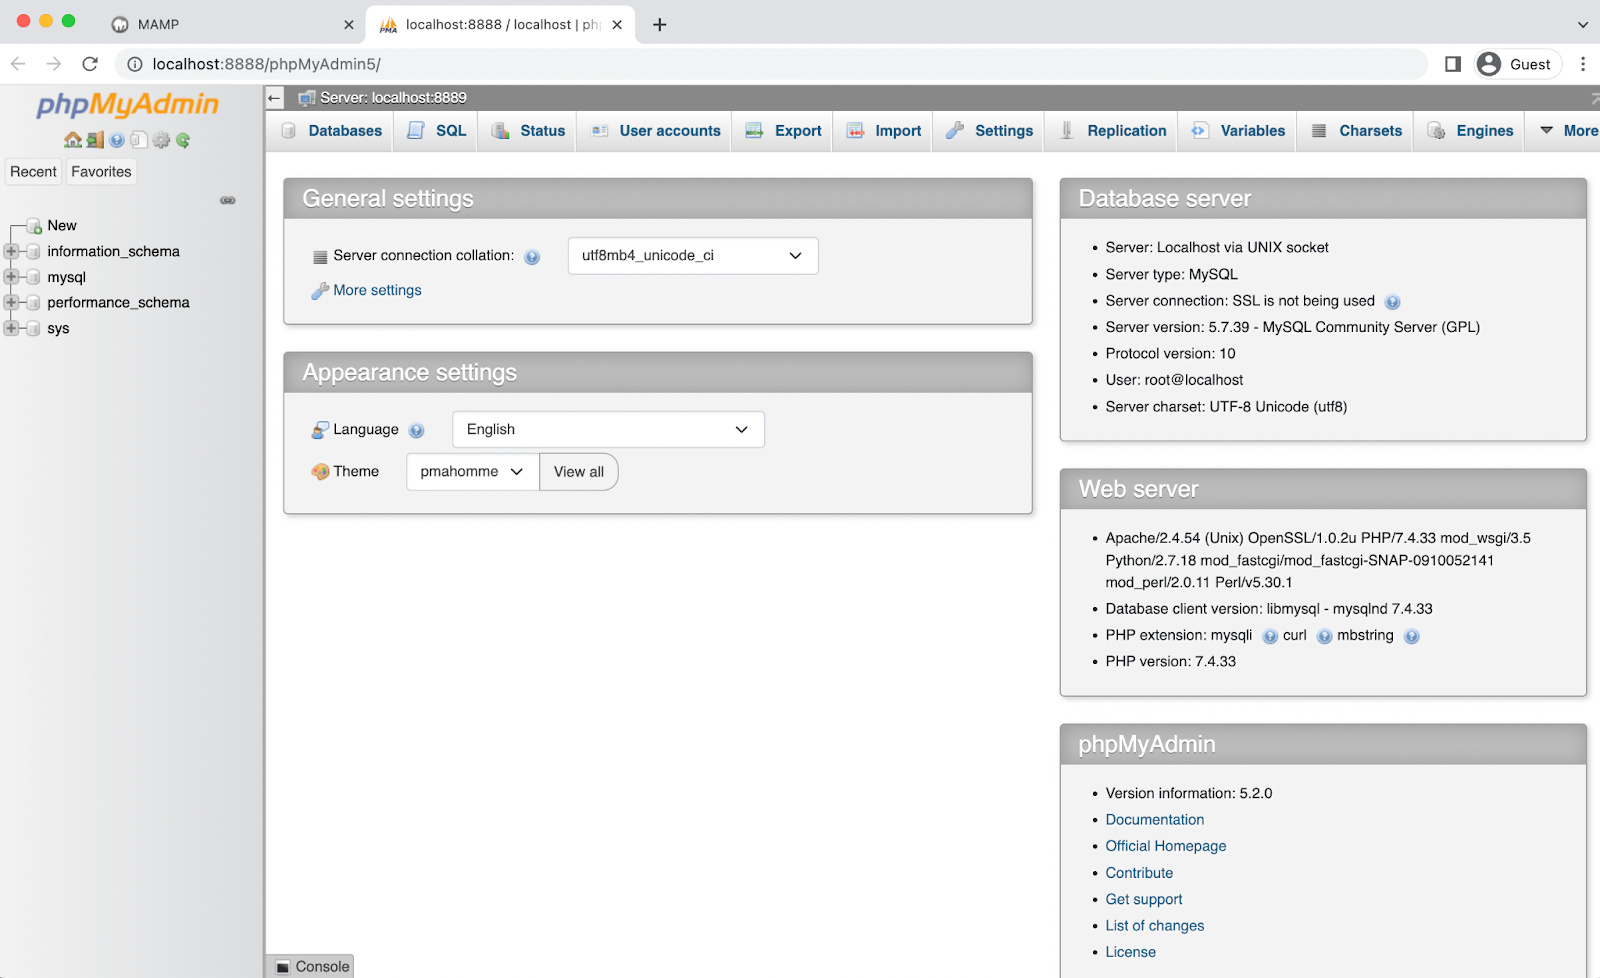Open MySQL documentation page icon in sidebar

click(139, 140)
